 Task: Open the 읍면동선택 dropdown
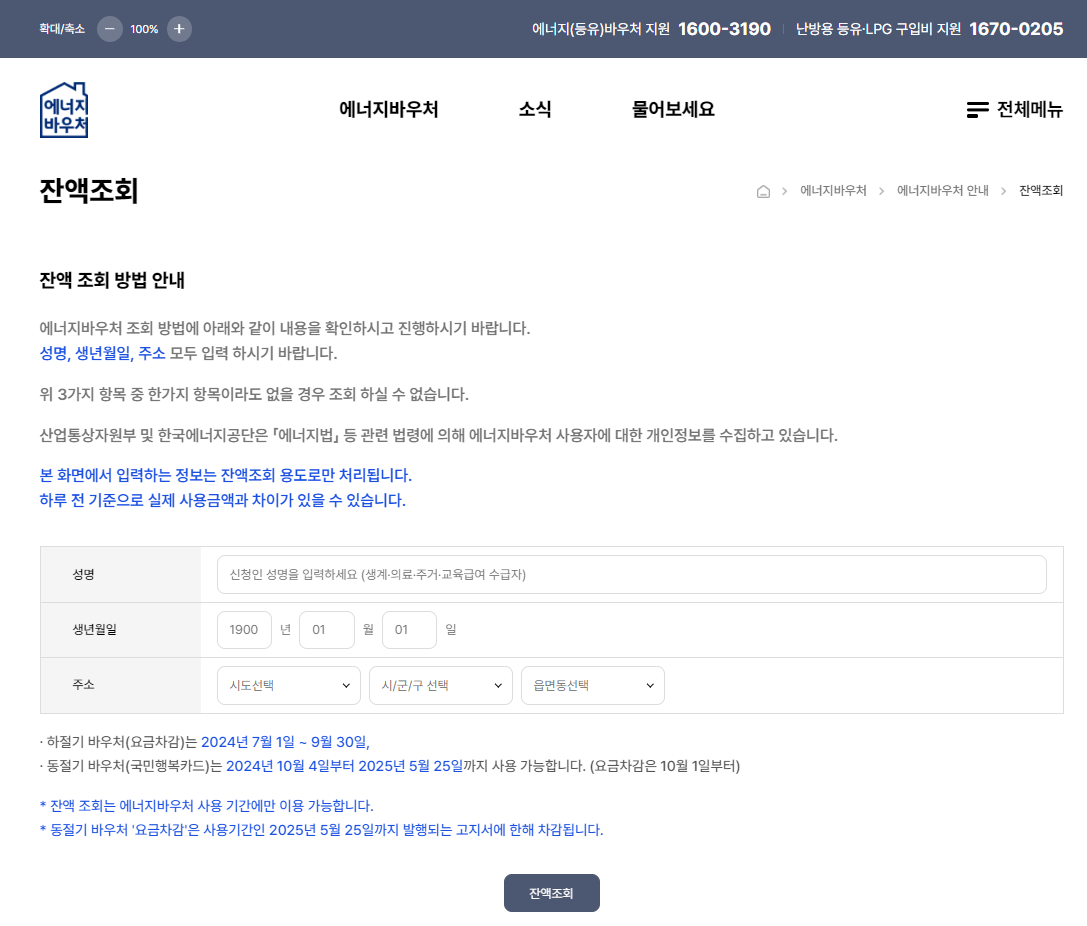[x=592, y=685]
